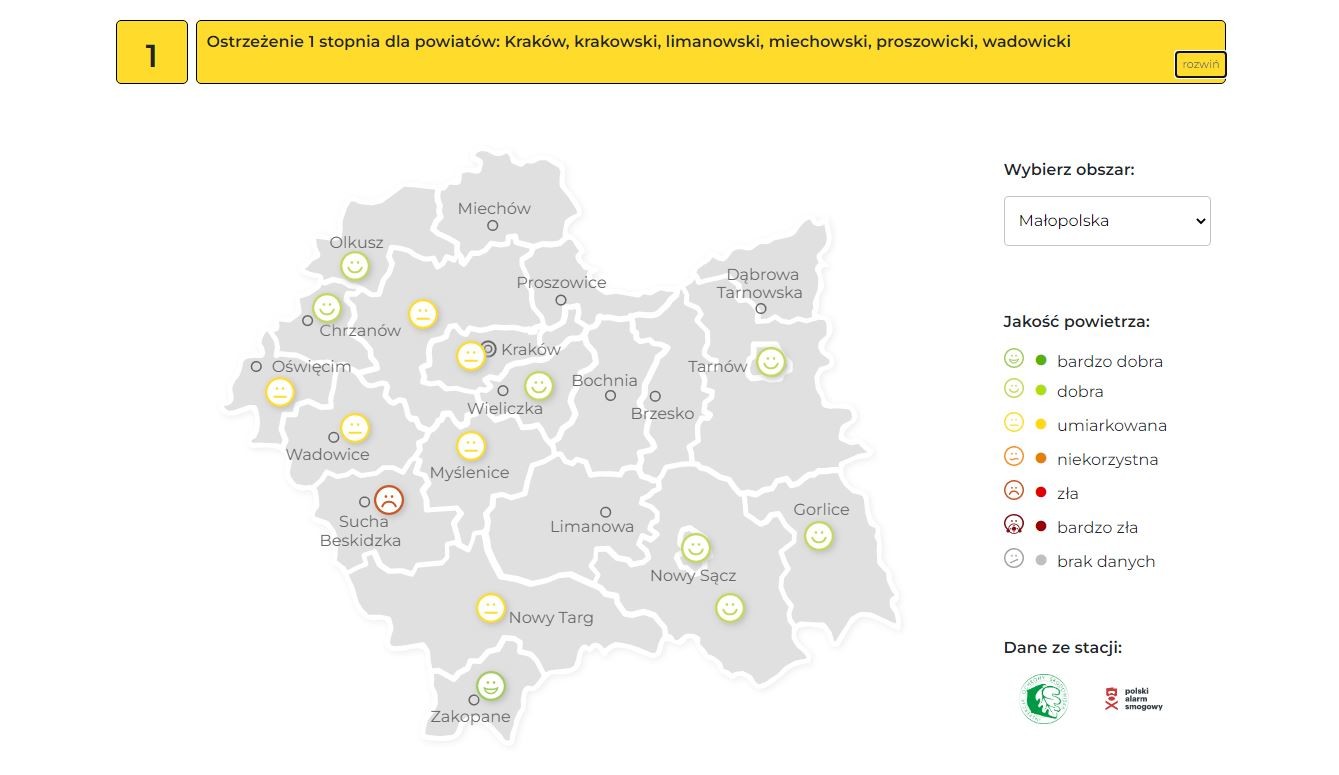This screenshot has height=775, width=1339.
Task: Select the green smiley station at Zakopane
Action: [490, 686]
